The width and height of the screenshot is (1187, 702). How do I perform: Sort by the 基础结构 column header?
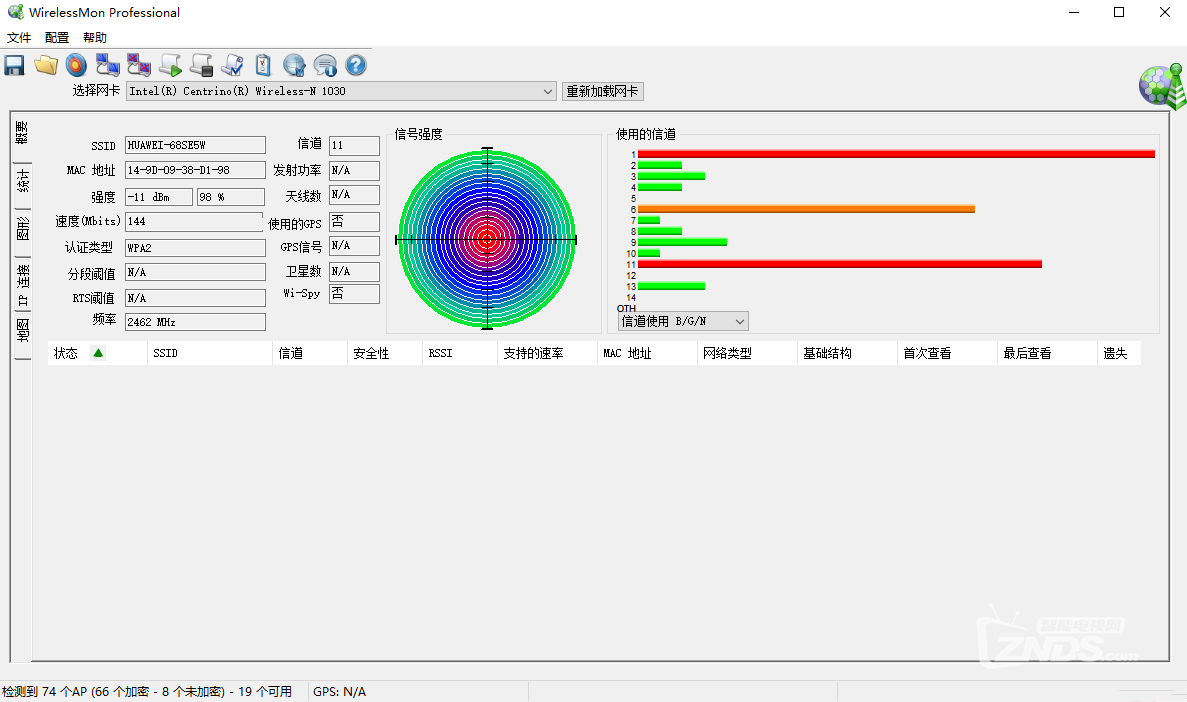pos(847,353)
